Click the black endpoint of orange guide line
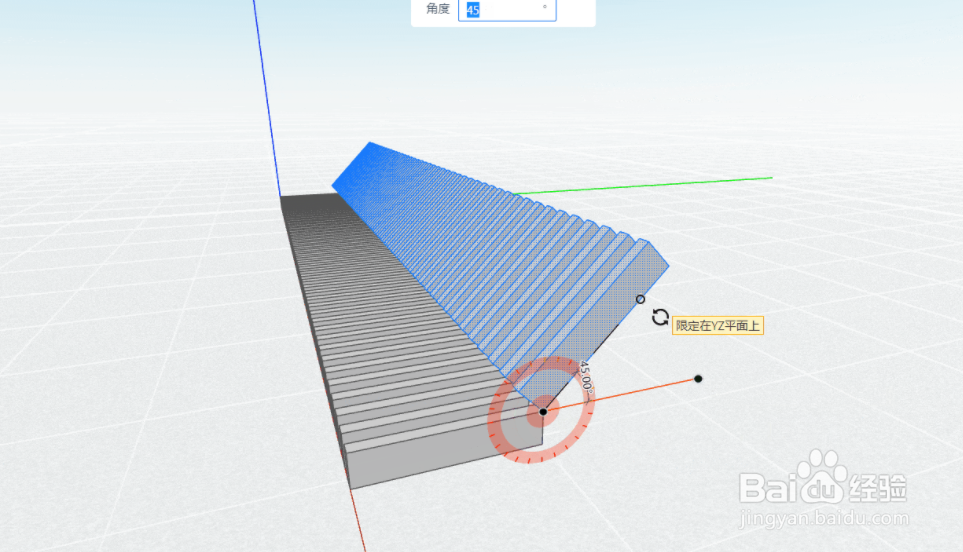Image resolution: width=963 pixels, height=552 pixels. coord(698,379)
